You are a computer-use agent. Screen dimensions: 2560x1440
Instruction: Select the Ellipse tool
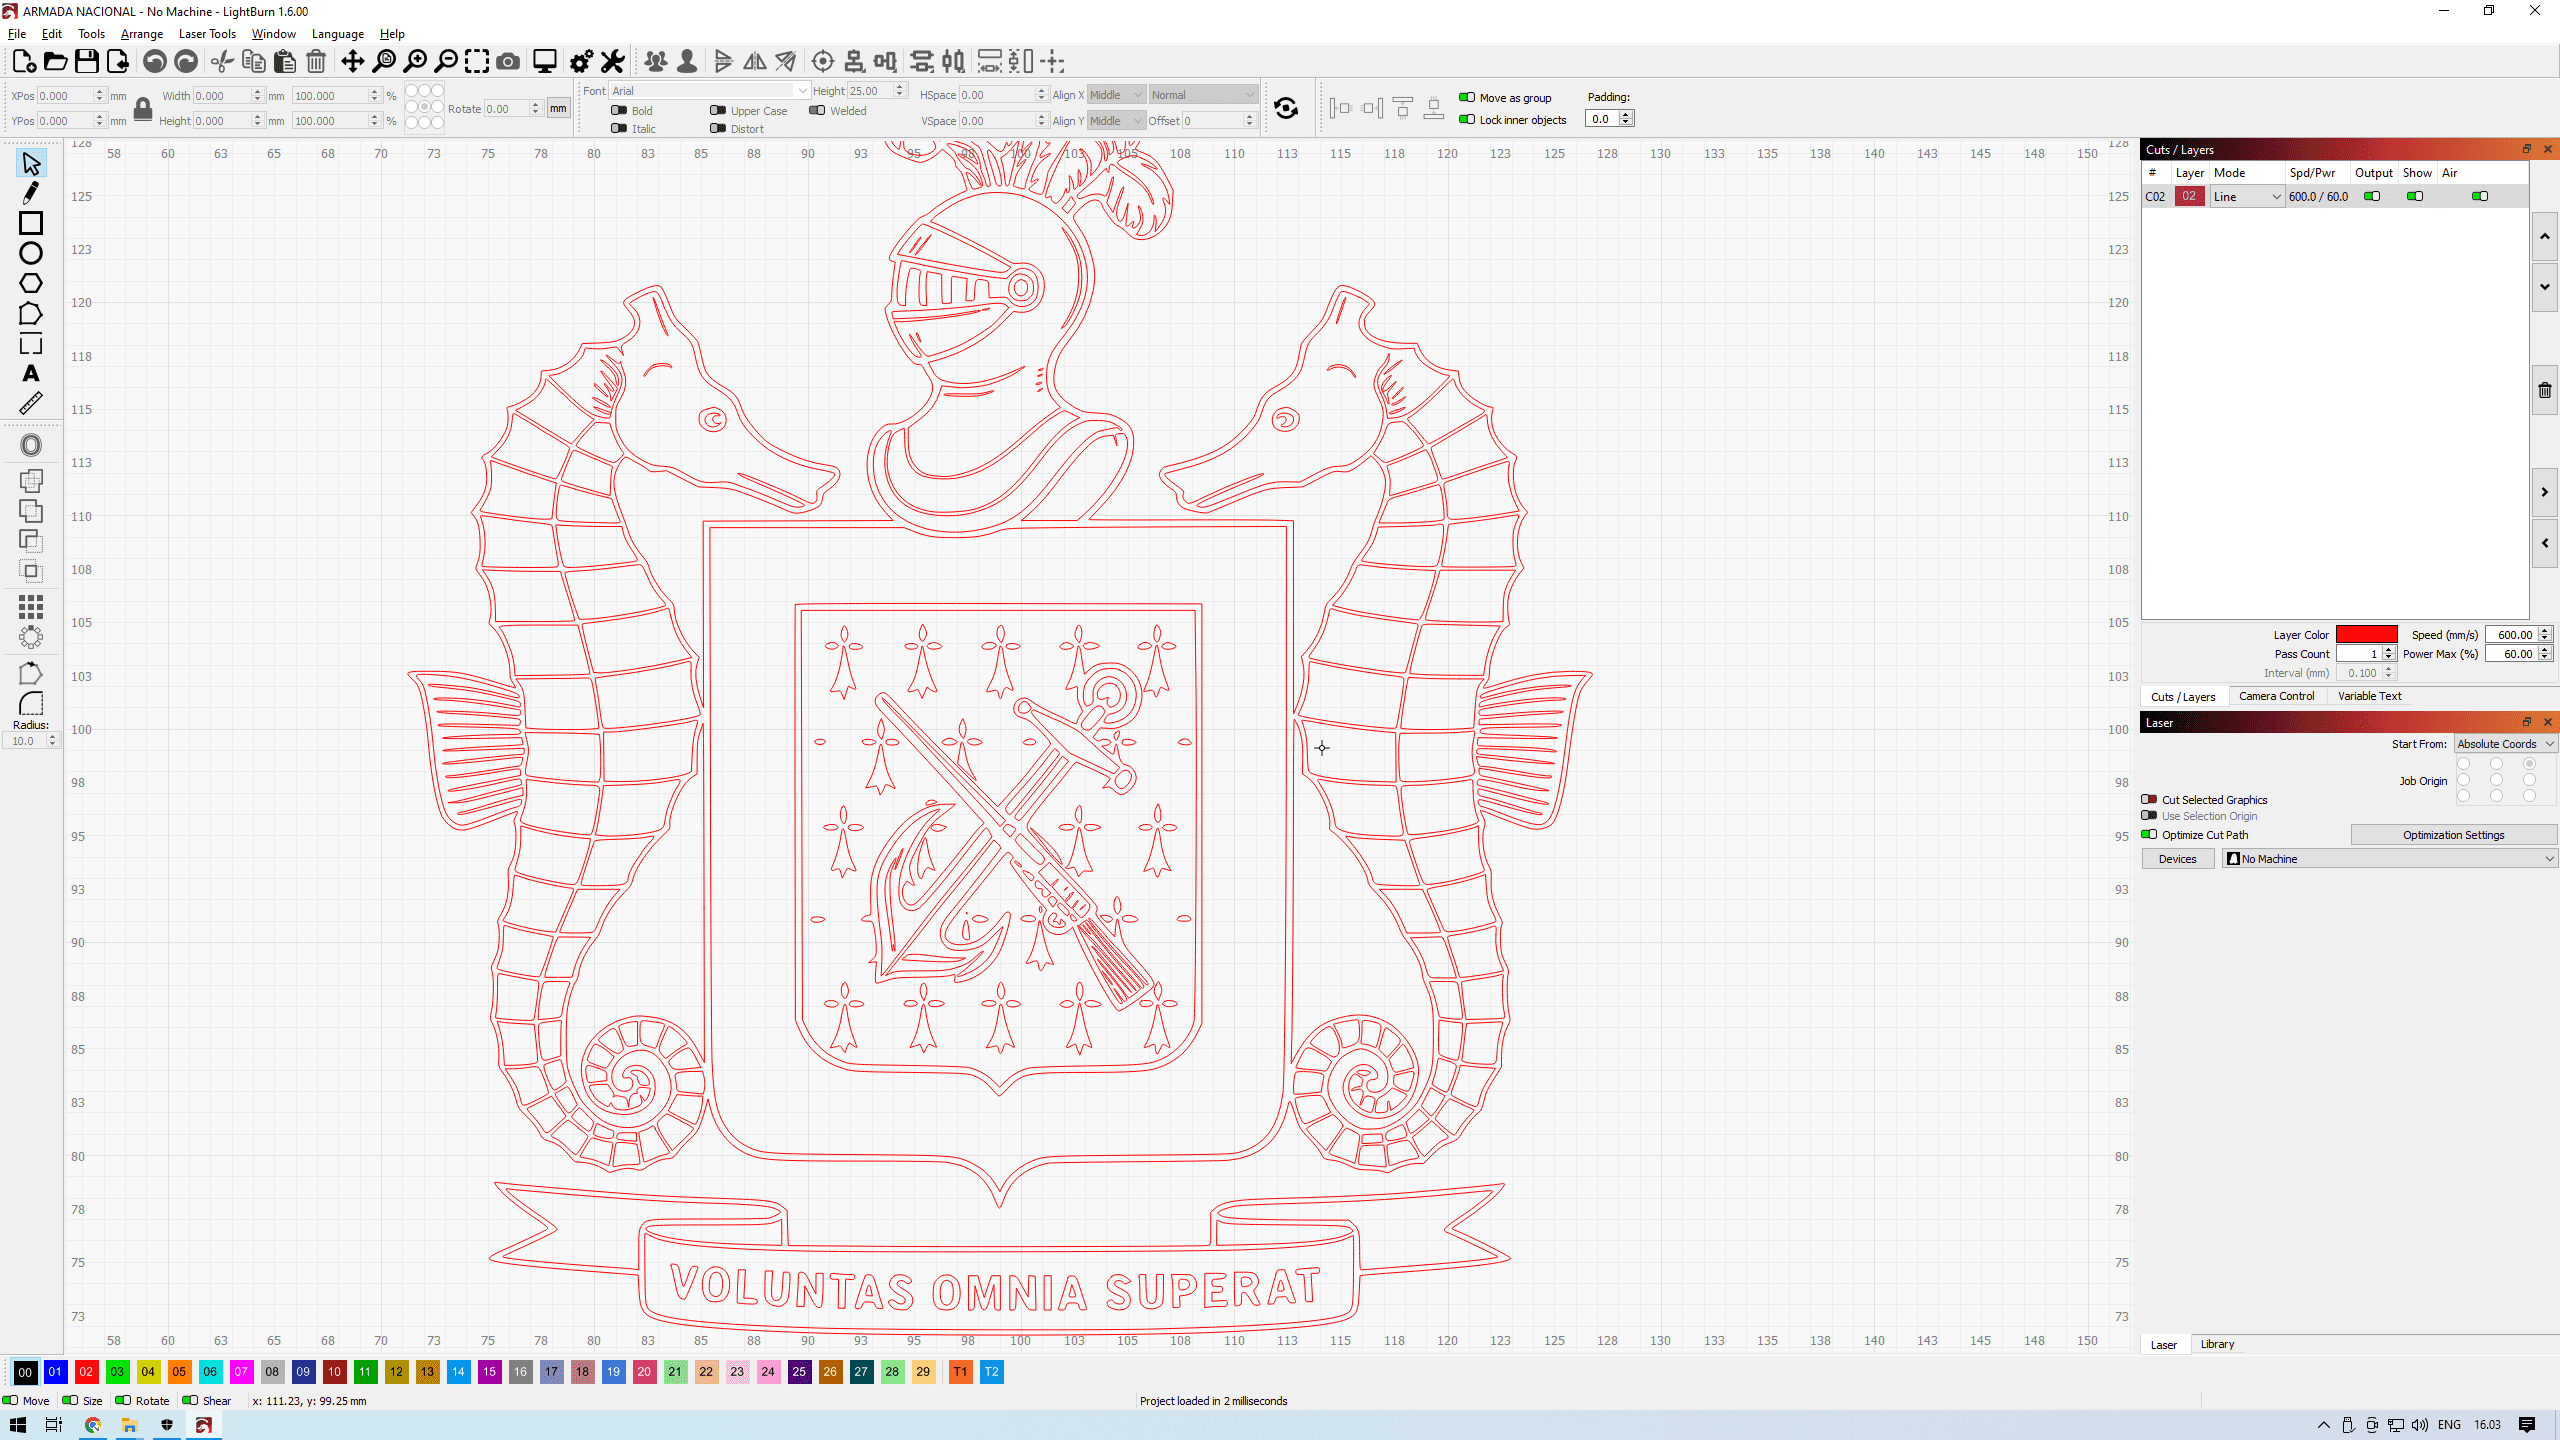coord(31,253)
